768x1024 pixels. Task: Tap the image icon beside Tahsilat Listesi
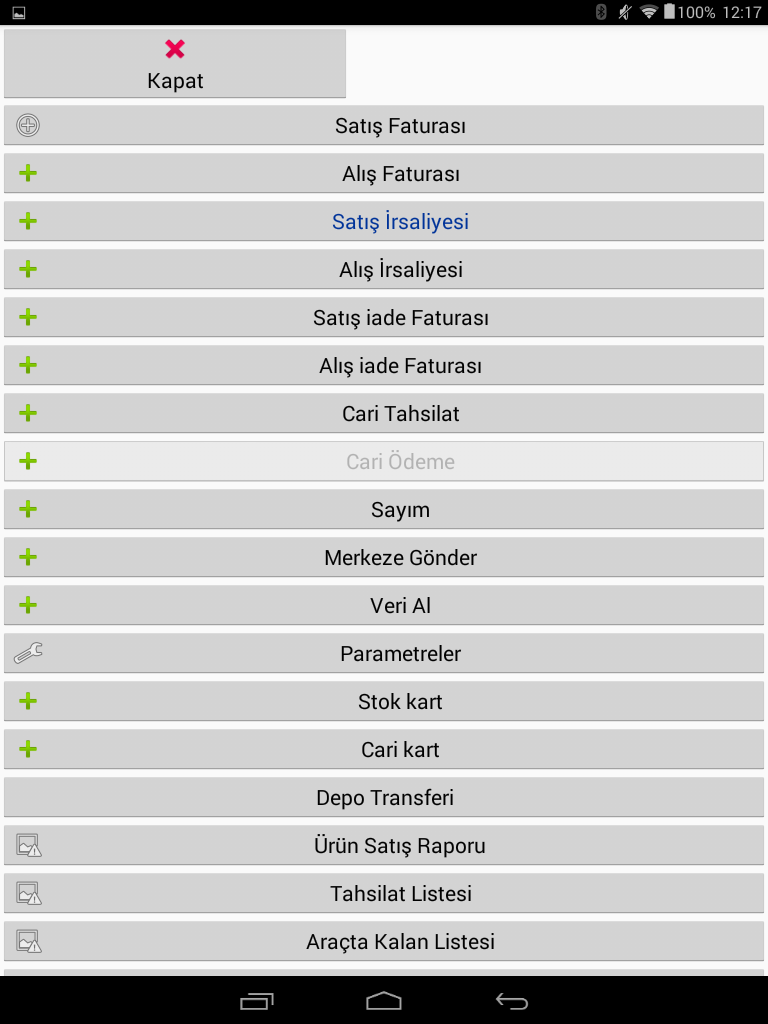point(28,894)
